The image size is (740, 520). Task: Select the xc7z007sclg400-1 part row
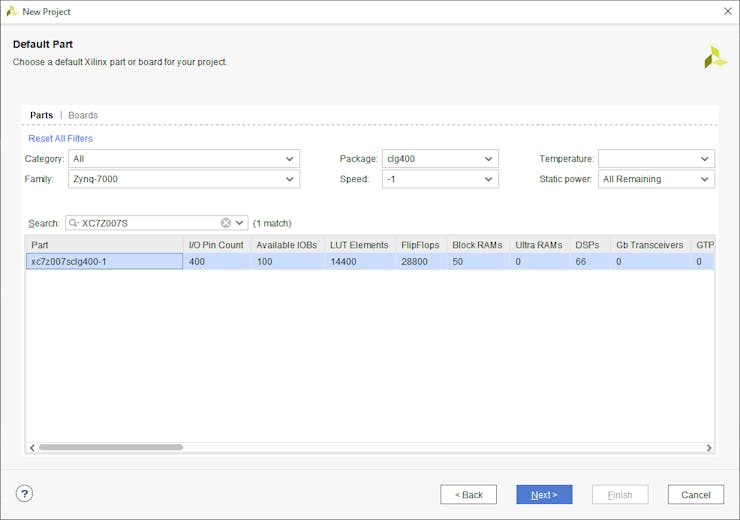pos(104,261)
